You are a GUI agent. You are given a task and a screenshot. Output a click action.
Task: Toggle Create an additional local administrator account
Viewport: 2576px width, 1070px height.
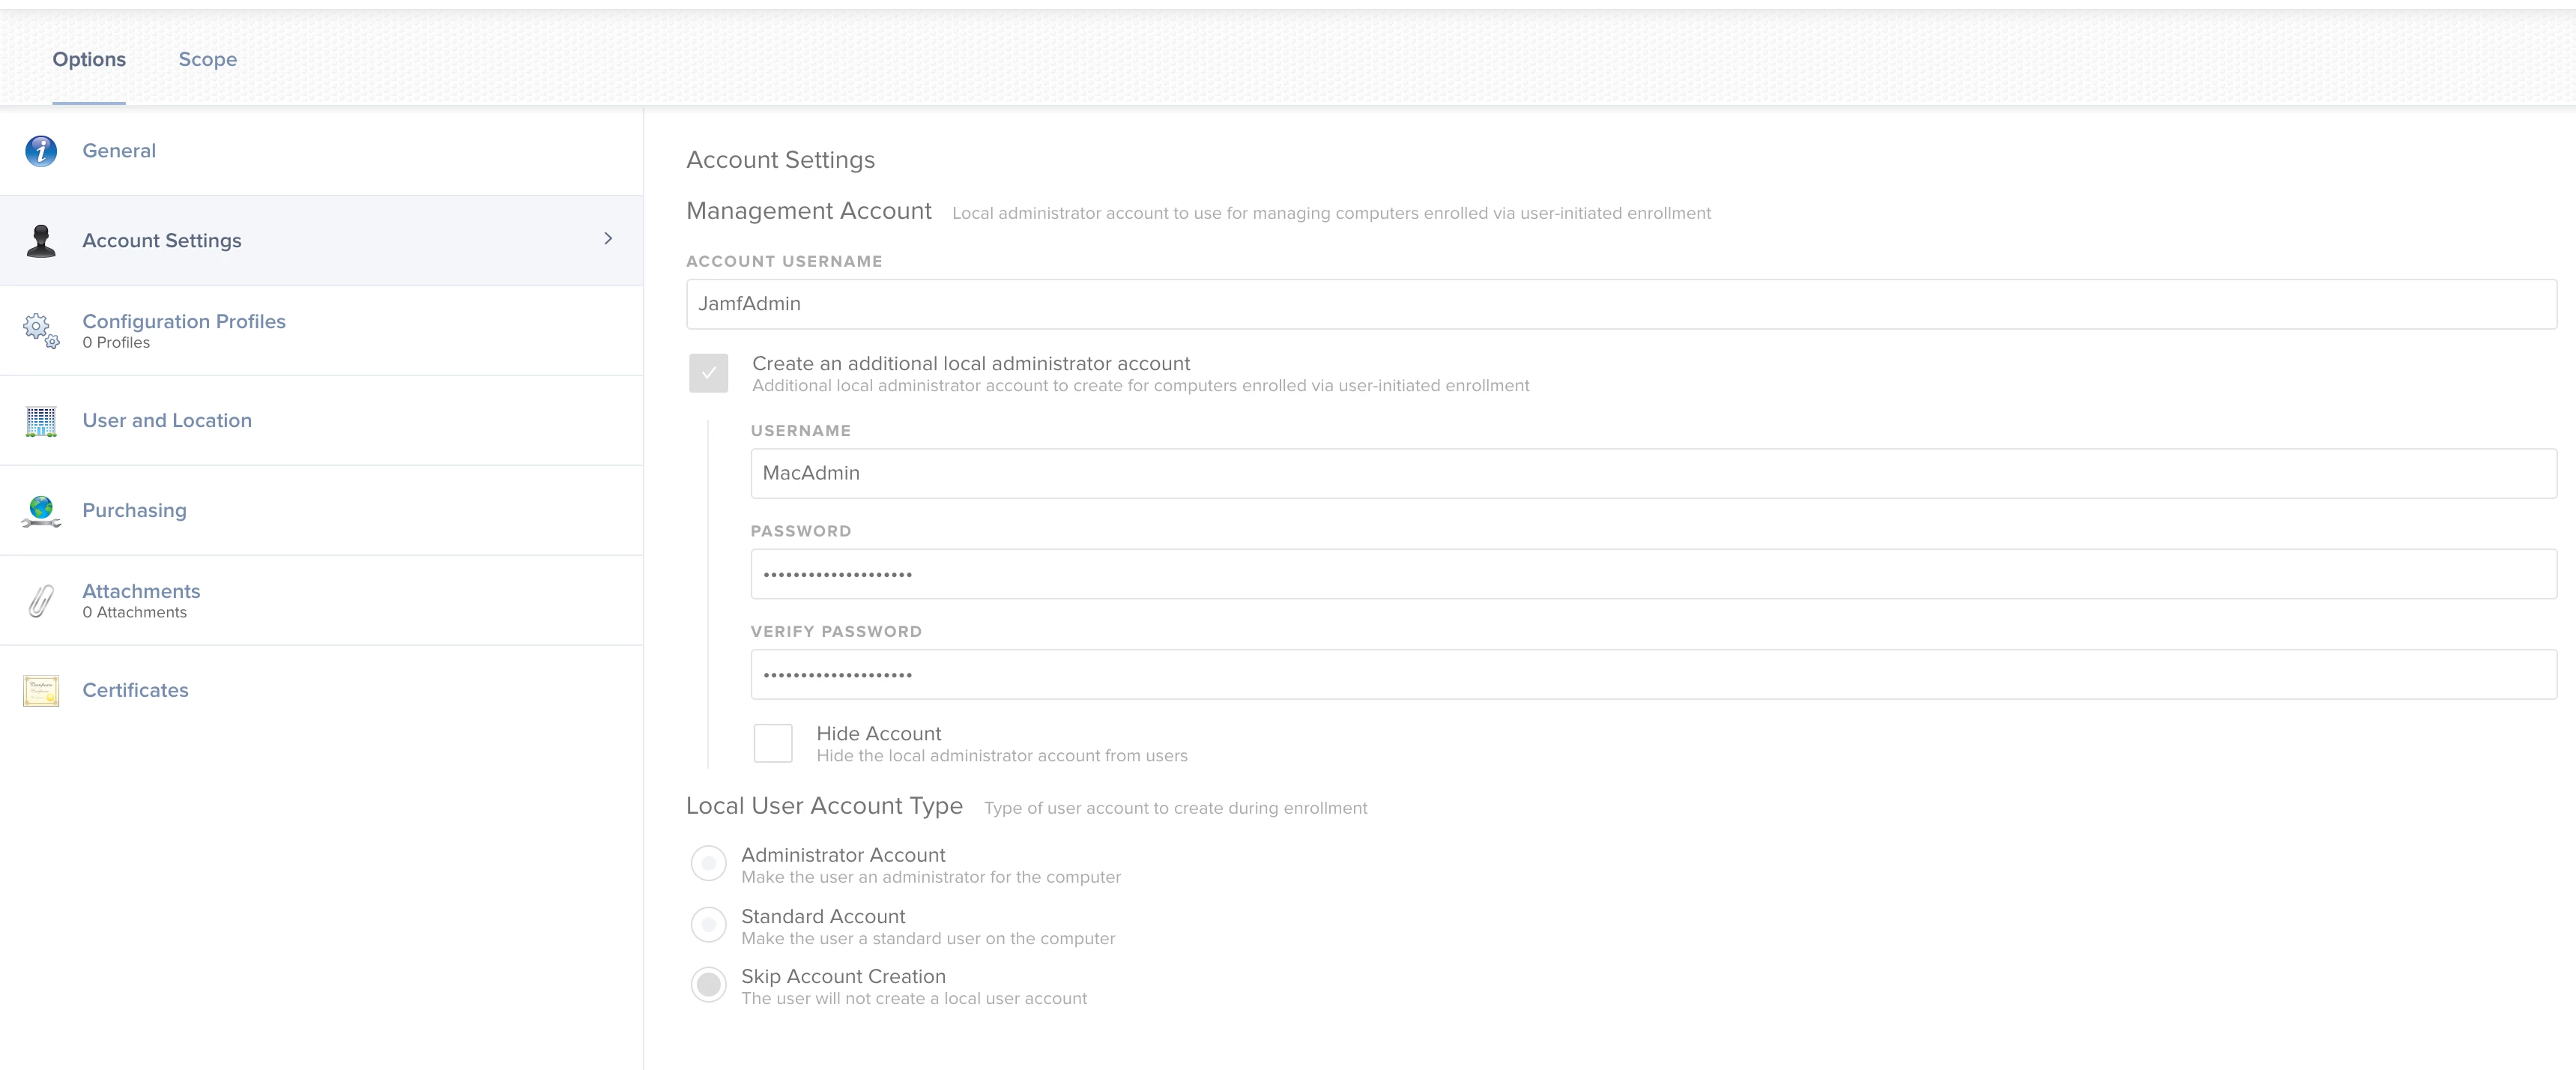pos(709,373)
